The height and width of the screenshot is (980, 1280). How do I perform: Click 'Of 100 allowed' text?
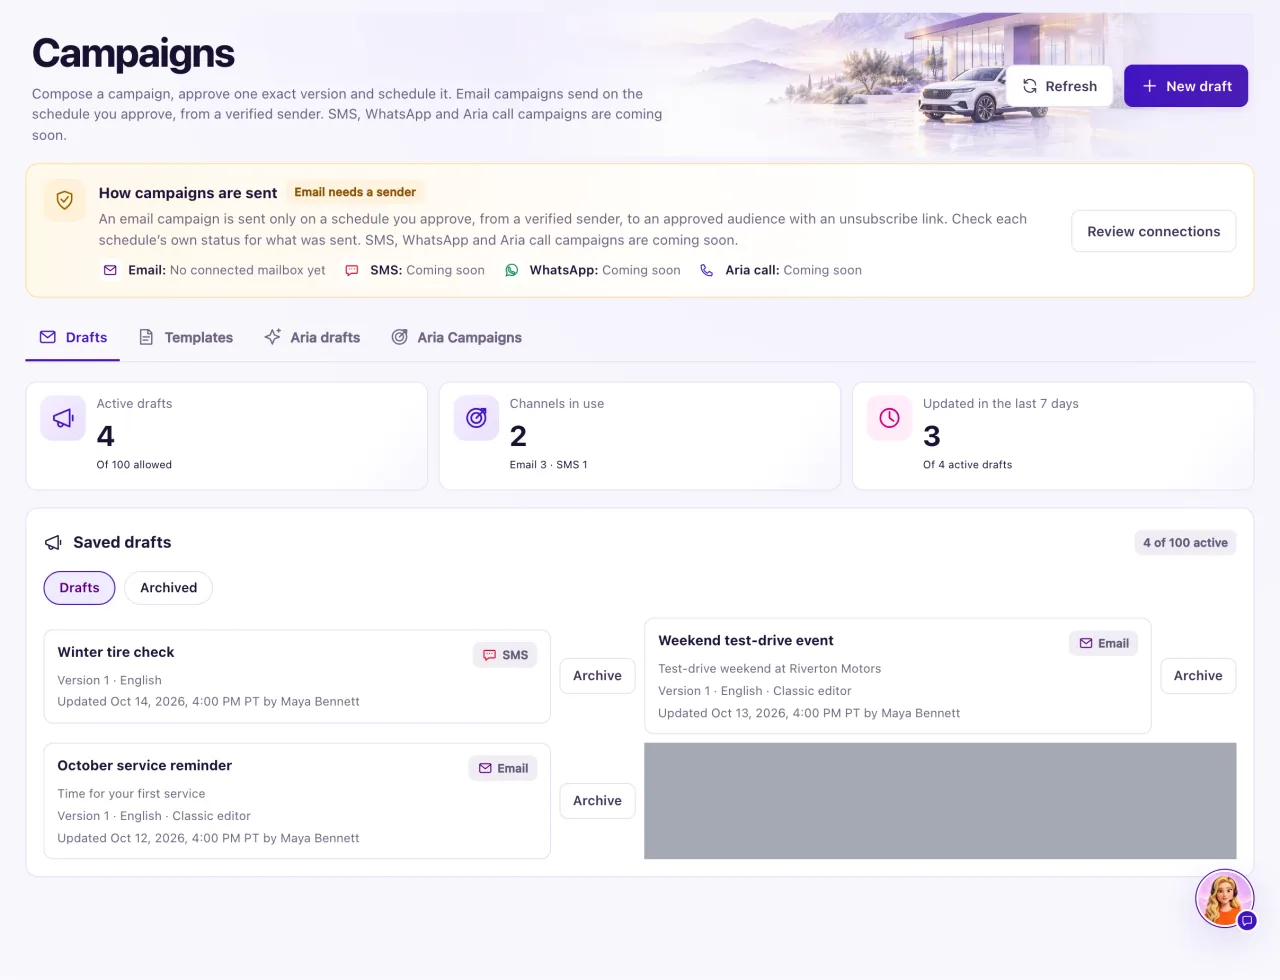[x=134, y=465]
